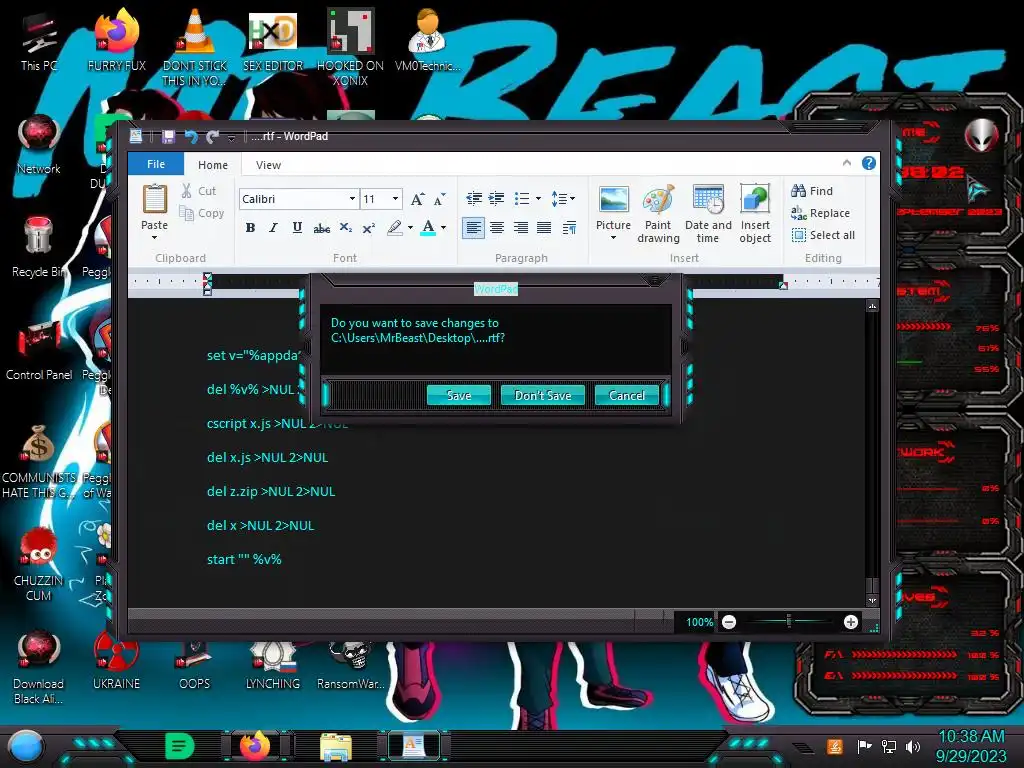Toggle Superscript formatting
This screenshot has width=1024, height=768.
coord(368,227)
